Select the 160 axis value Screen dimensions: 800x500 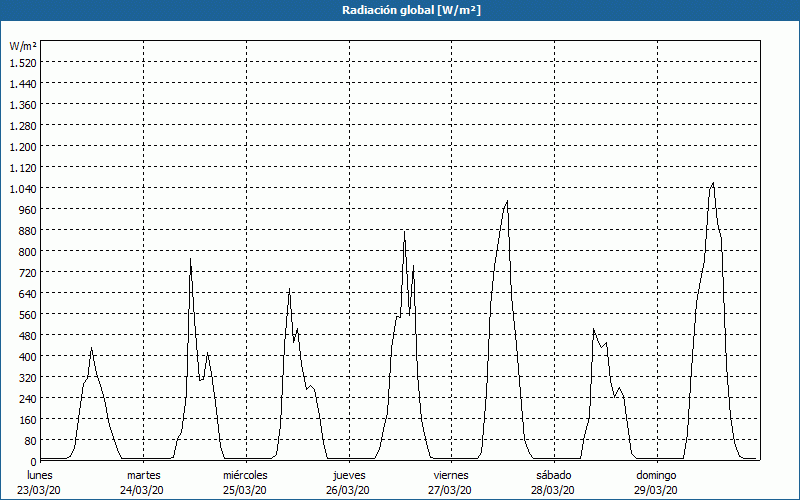pyautogui.click(x=28, y=419)
